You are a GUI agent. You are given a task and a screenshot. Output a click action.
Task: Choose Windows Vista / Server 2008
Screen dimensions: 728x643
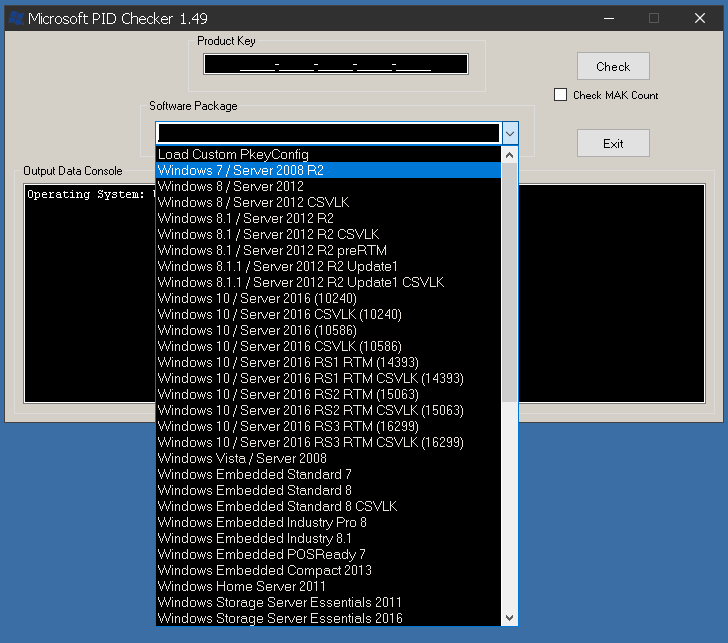coord(328,459)
